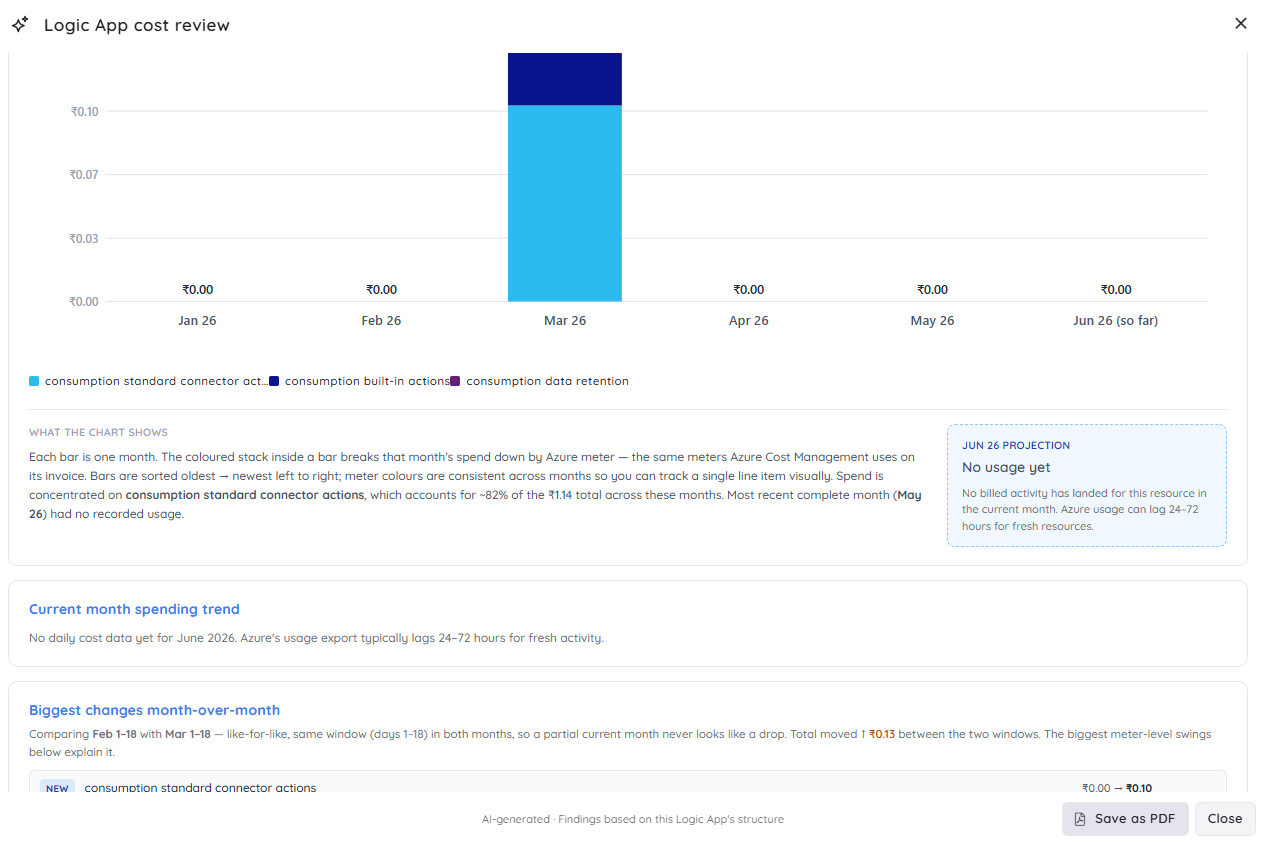The height and width of the screenshot is (842, 1263).
Task: Click the 'JUN 26 PROJECTION' card heading
Action: click(1016, 446)
